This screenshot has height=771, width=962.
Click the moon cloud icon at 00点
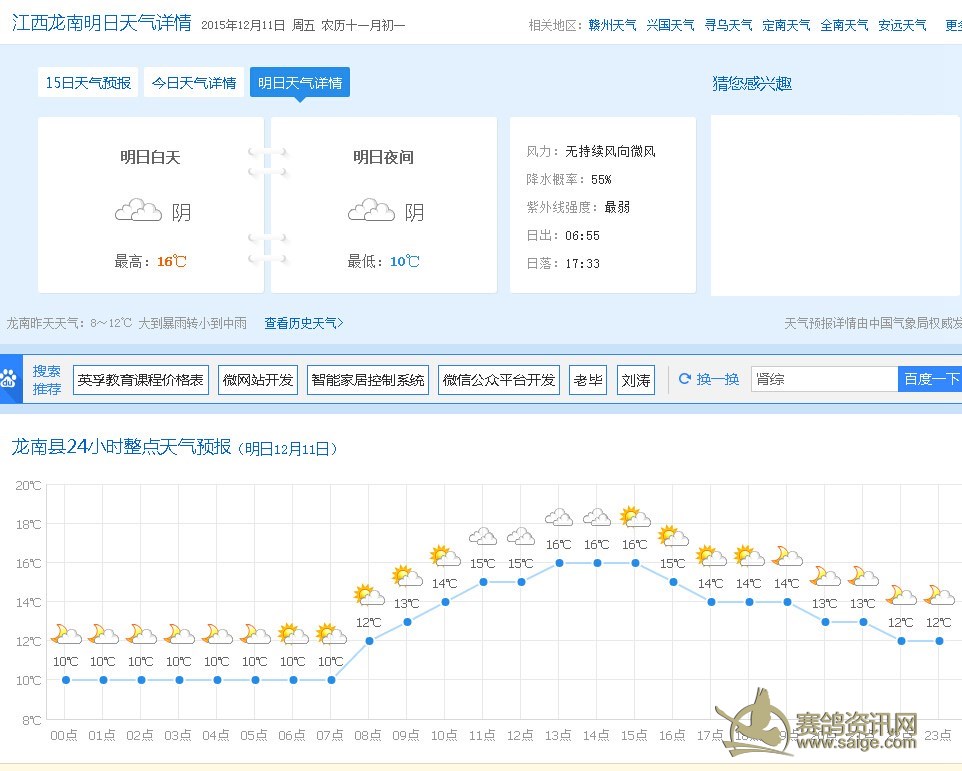[x=66, y=634]
